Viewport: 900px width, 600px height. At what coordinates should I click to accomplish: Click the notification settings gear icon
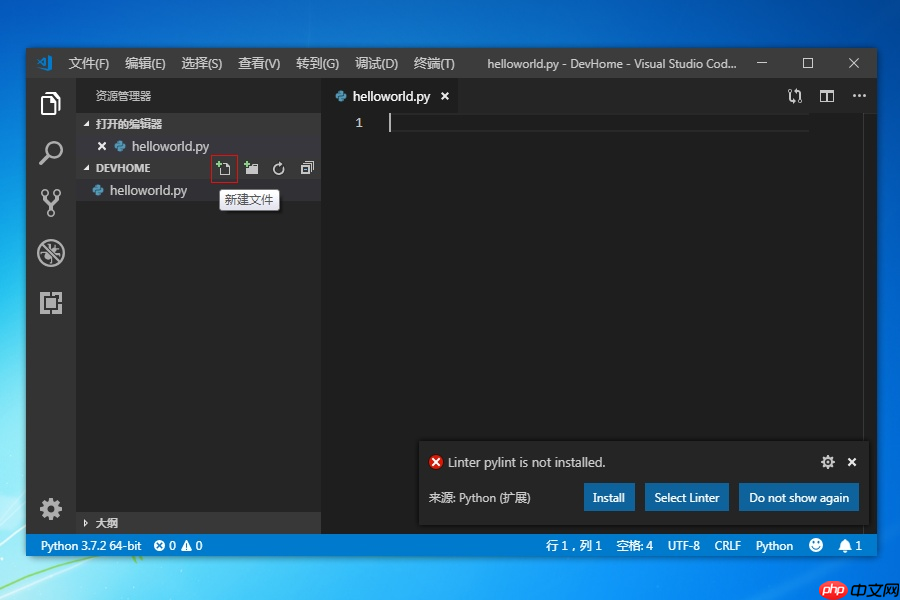click(827, 462)
